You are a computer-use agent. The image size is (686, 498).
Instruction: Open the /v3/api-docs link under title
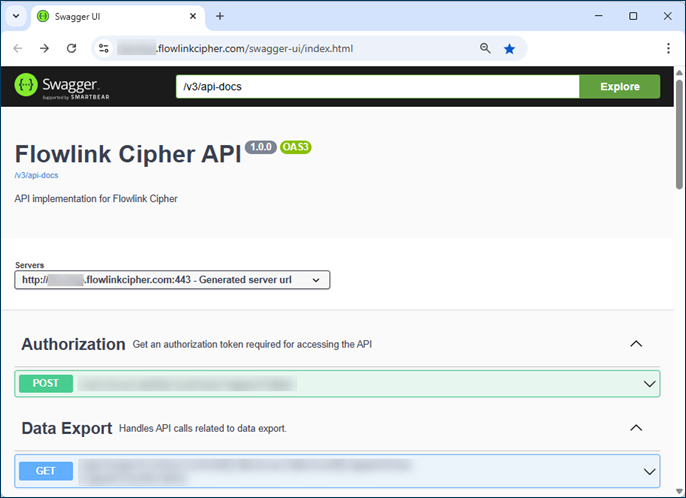(x=36, y=175)
